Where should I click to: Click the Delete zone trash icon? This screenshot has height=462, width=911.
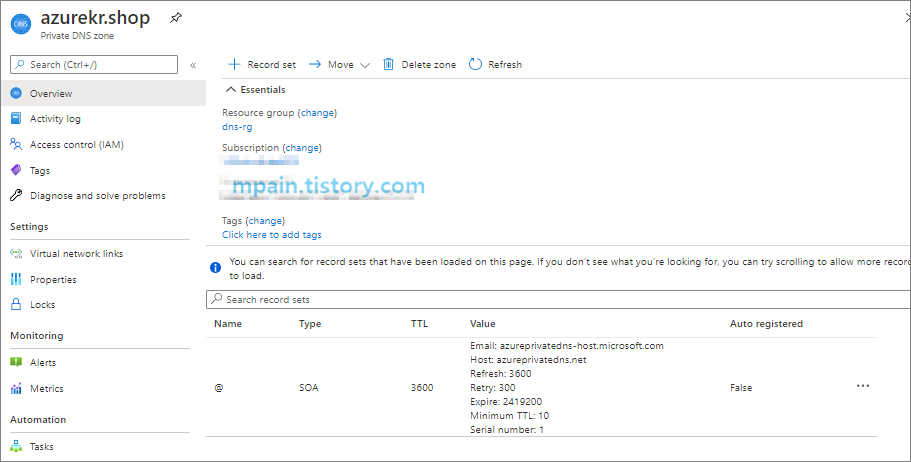(x=388, y=64)
